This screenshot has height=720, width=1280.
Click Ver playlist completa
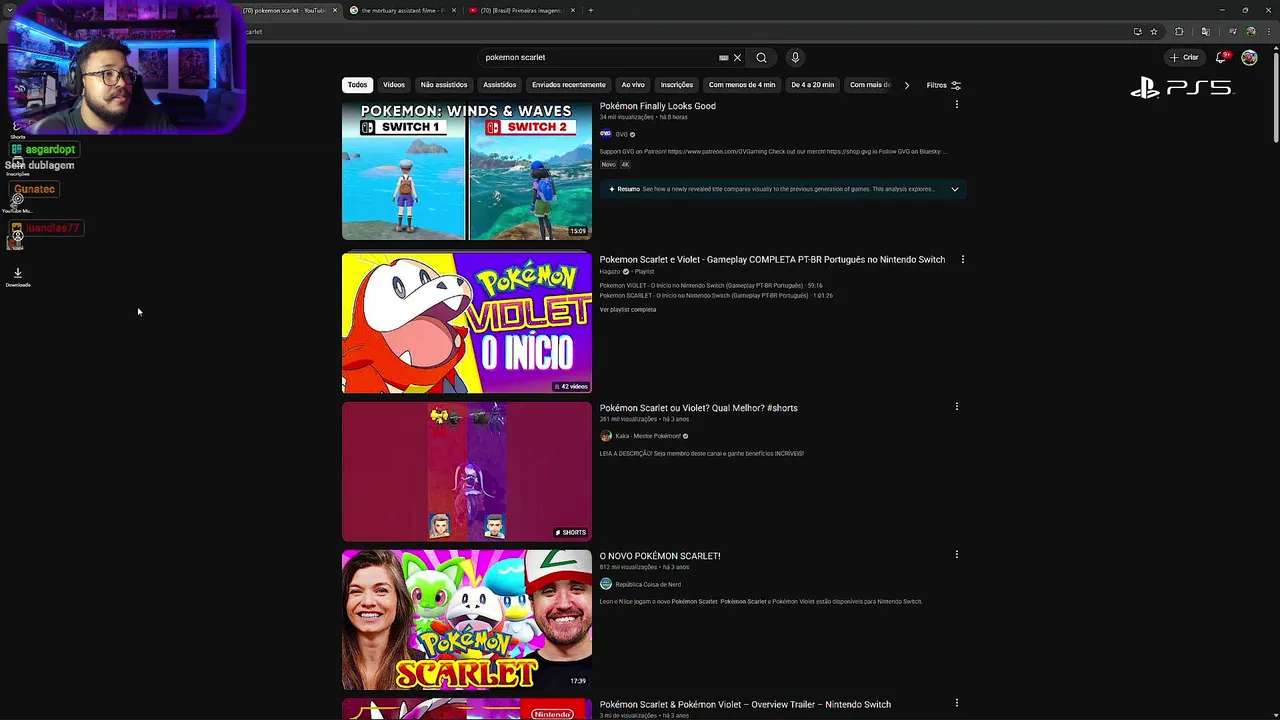628,310
